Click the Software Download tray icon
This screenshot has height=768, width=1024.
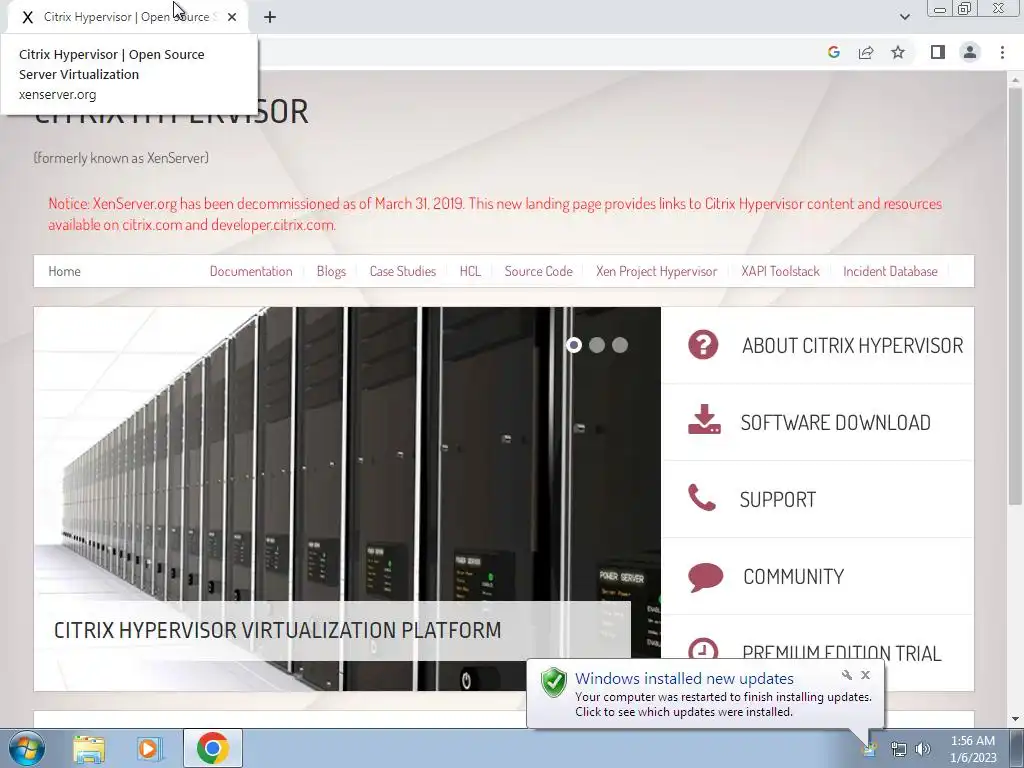704,420
